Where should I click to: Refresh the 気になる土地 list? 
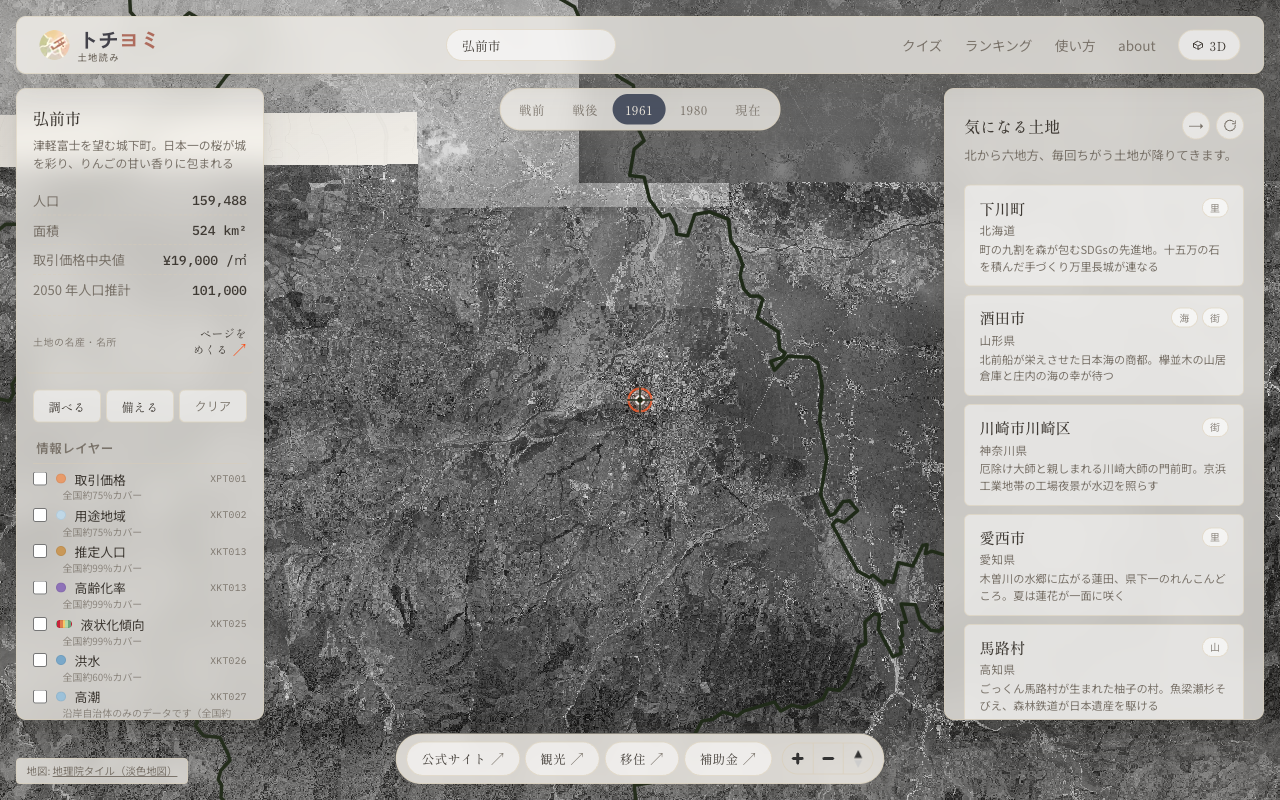click(1230, 125)
